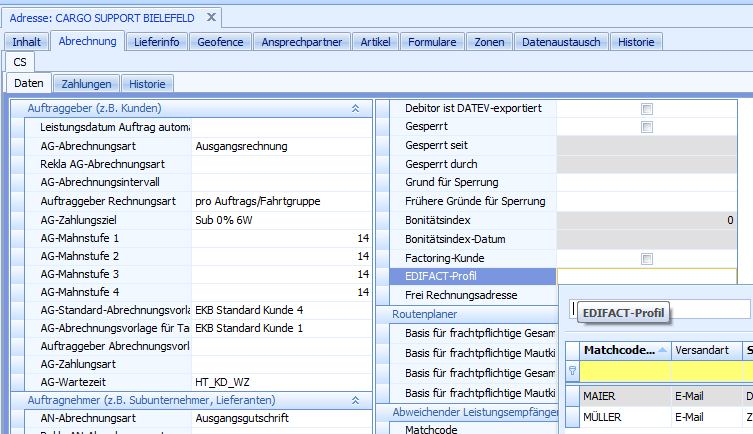Sort by the Matchcode column header
Viewport: 753px width, 434px height.
pos(619,350)
